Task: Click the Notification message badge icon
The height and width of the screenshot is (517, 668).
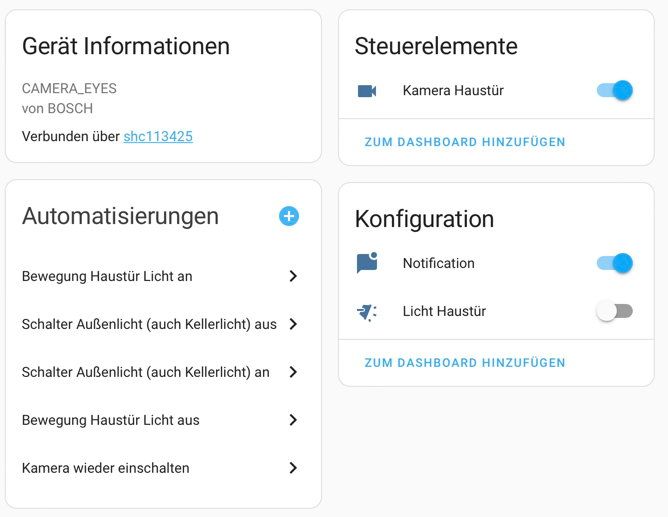Action: [x=367, y=263]
